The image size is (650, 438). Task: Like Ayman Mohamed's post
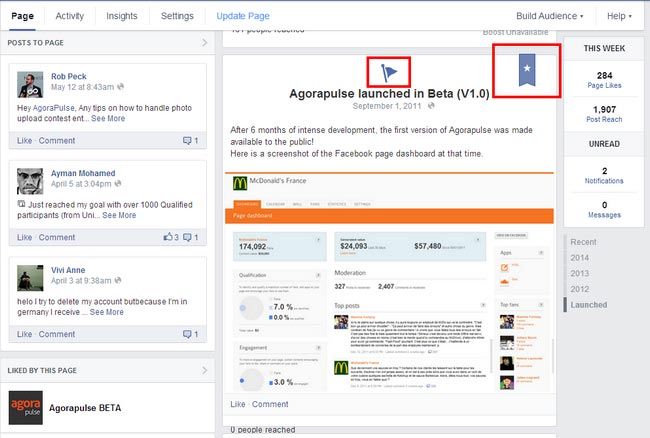point(24,237)
